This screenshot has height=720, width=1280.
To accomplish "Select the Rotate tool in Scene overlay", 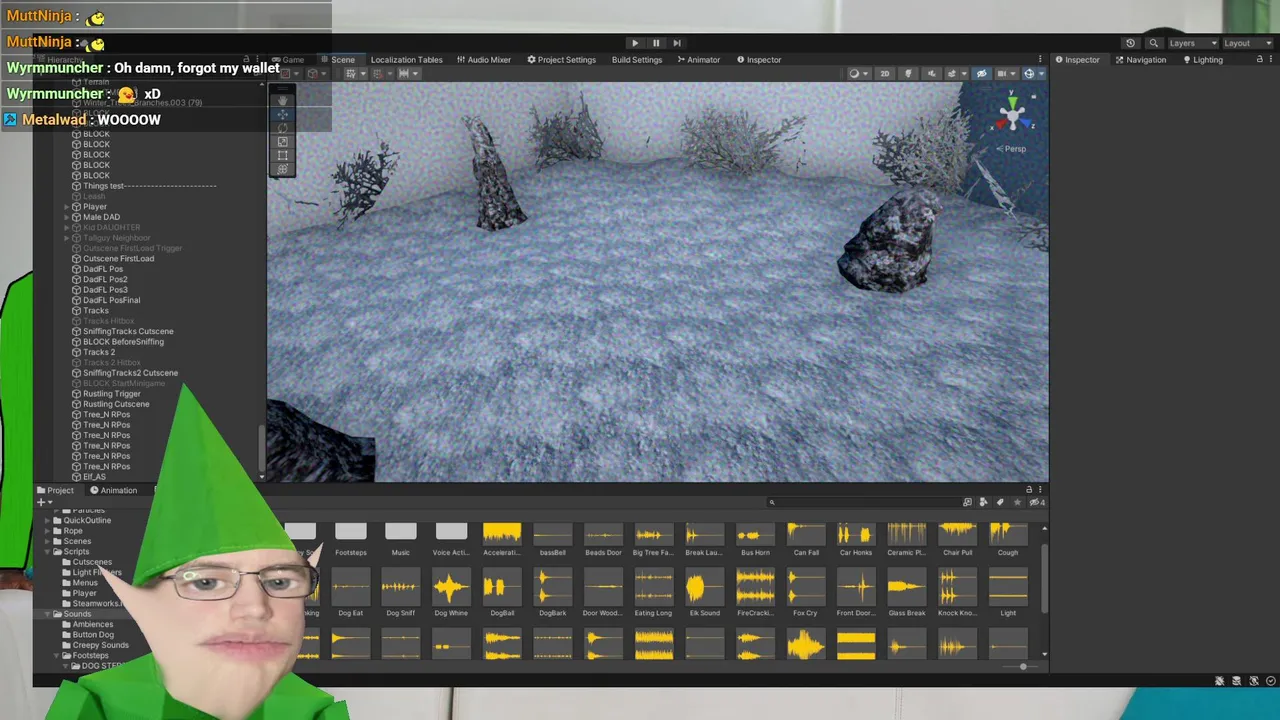I will 283,128.
